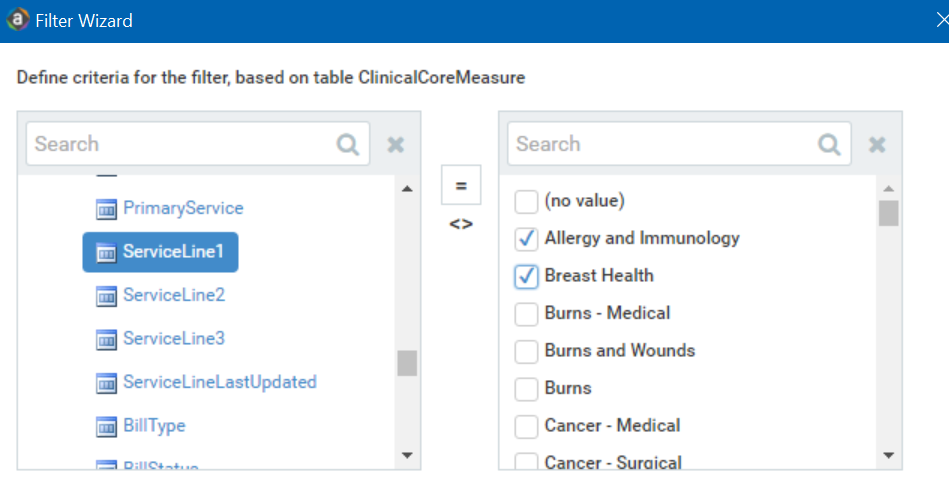The height and width of the screenshot is (478, 949).
Task: Click magnifier icon in left search box
Action: point(347,144)
